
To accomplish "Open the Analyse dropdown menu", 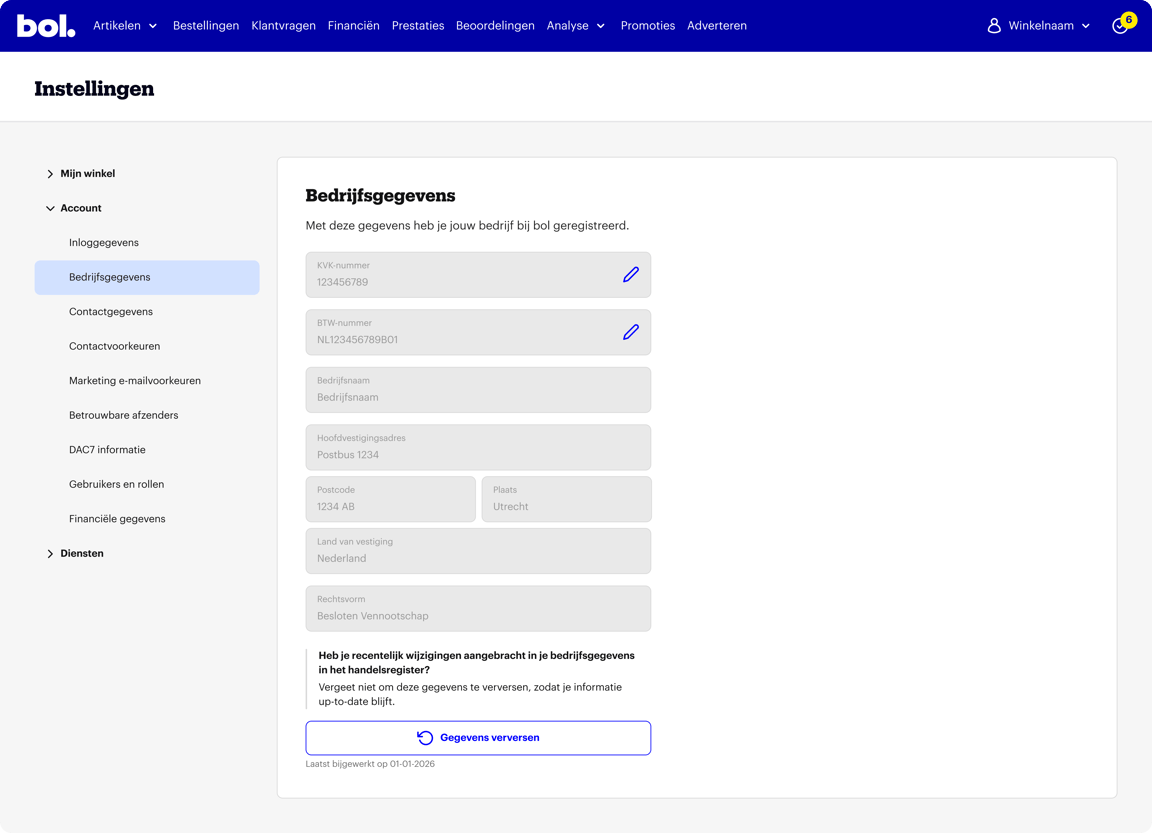I will point(576,26).
